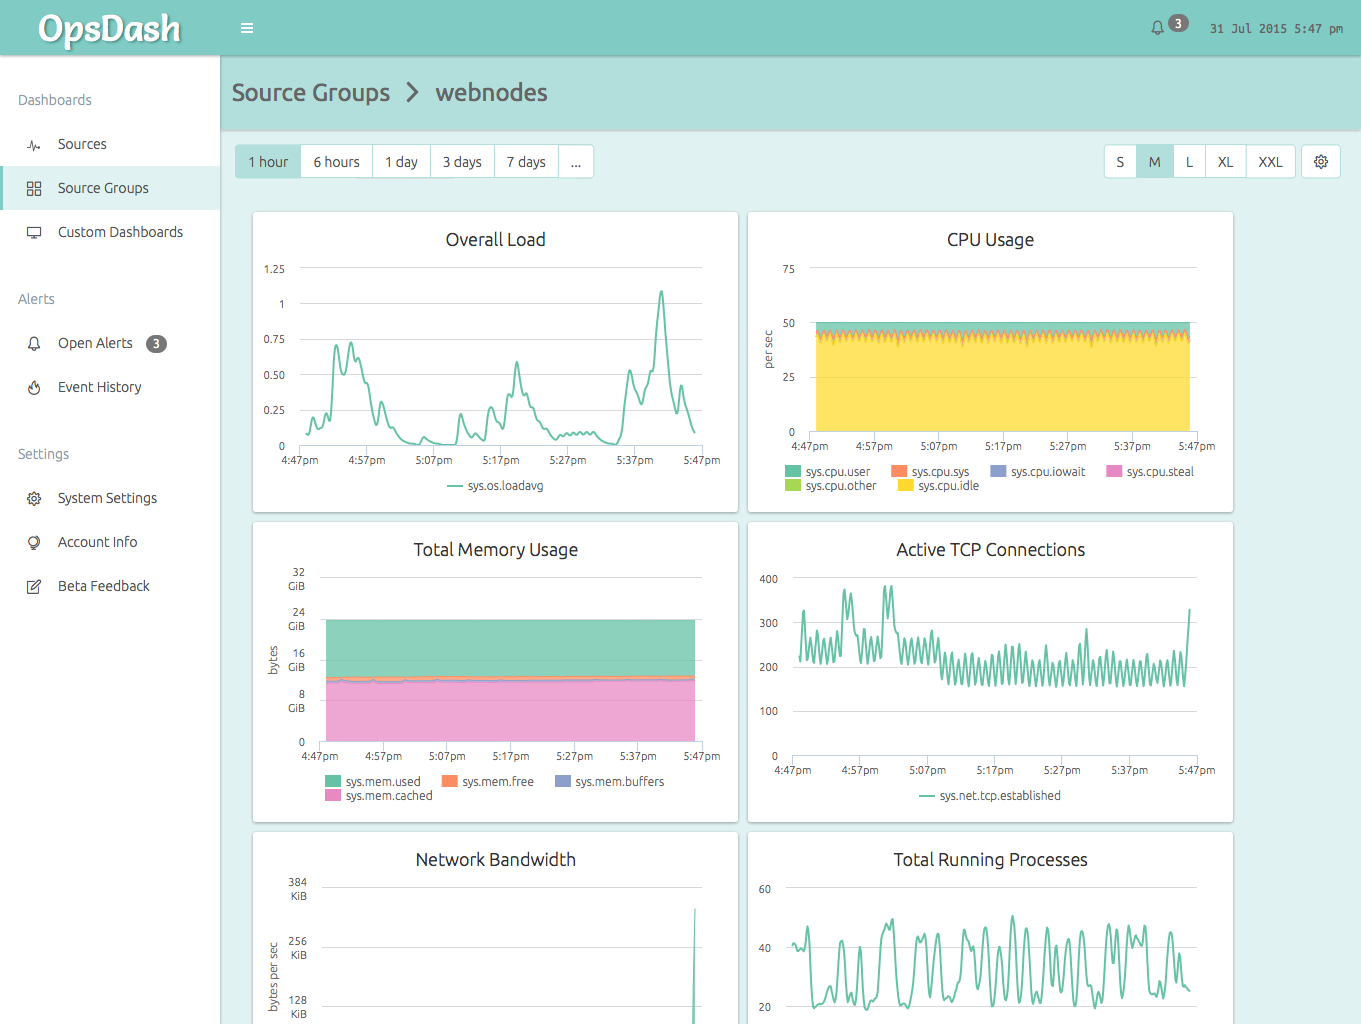
Task: Open the dashboard settings gear button
Action: (x=1321, y=161)
